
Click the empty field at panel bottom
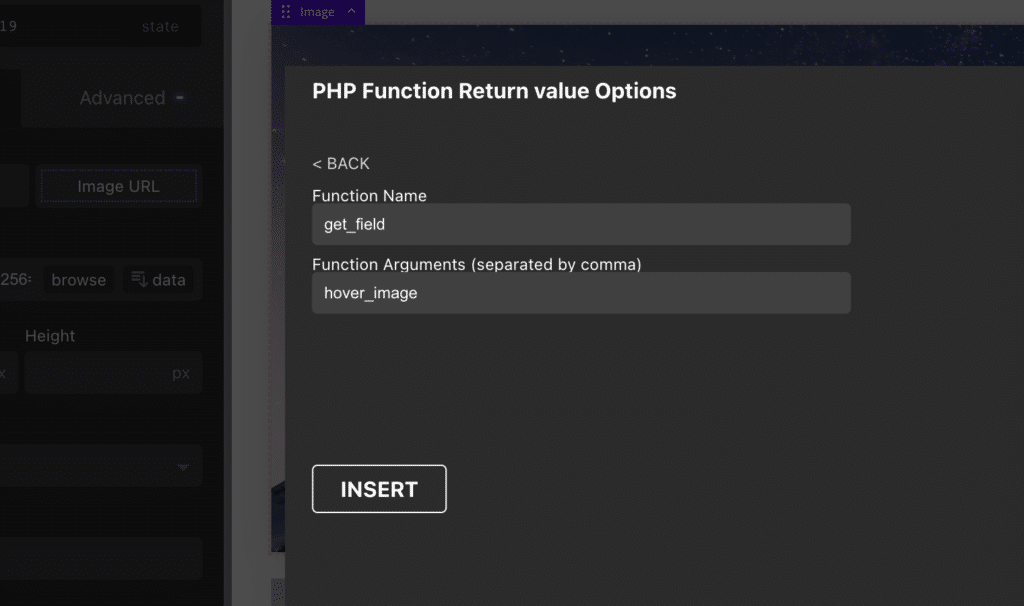[x=101, y=558]
